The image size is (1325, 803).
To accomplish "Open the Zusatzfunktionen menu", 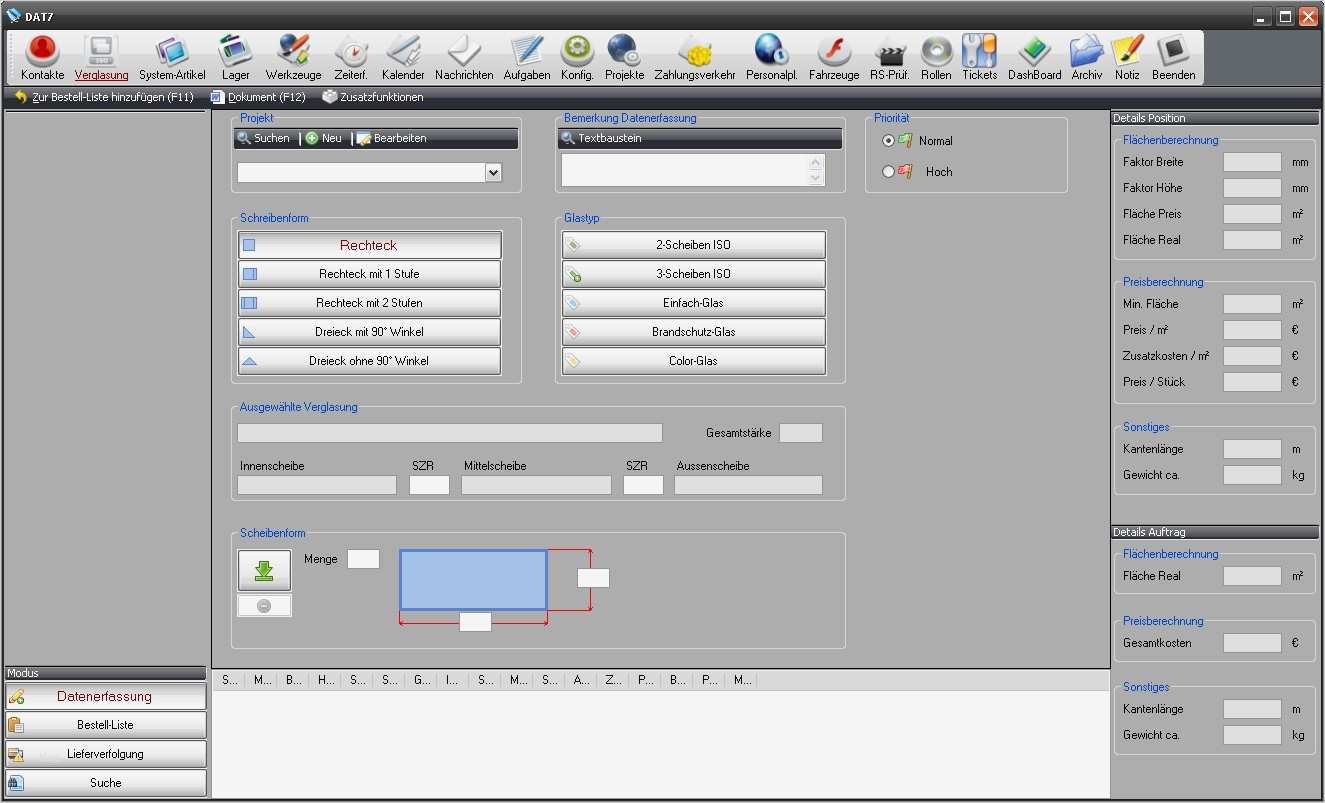I will pyautogui.click(x=373, y=97).
